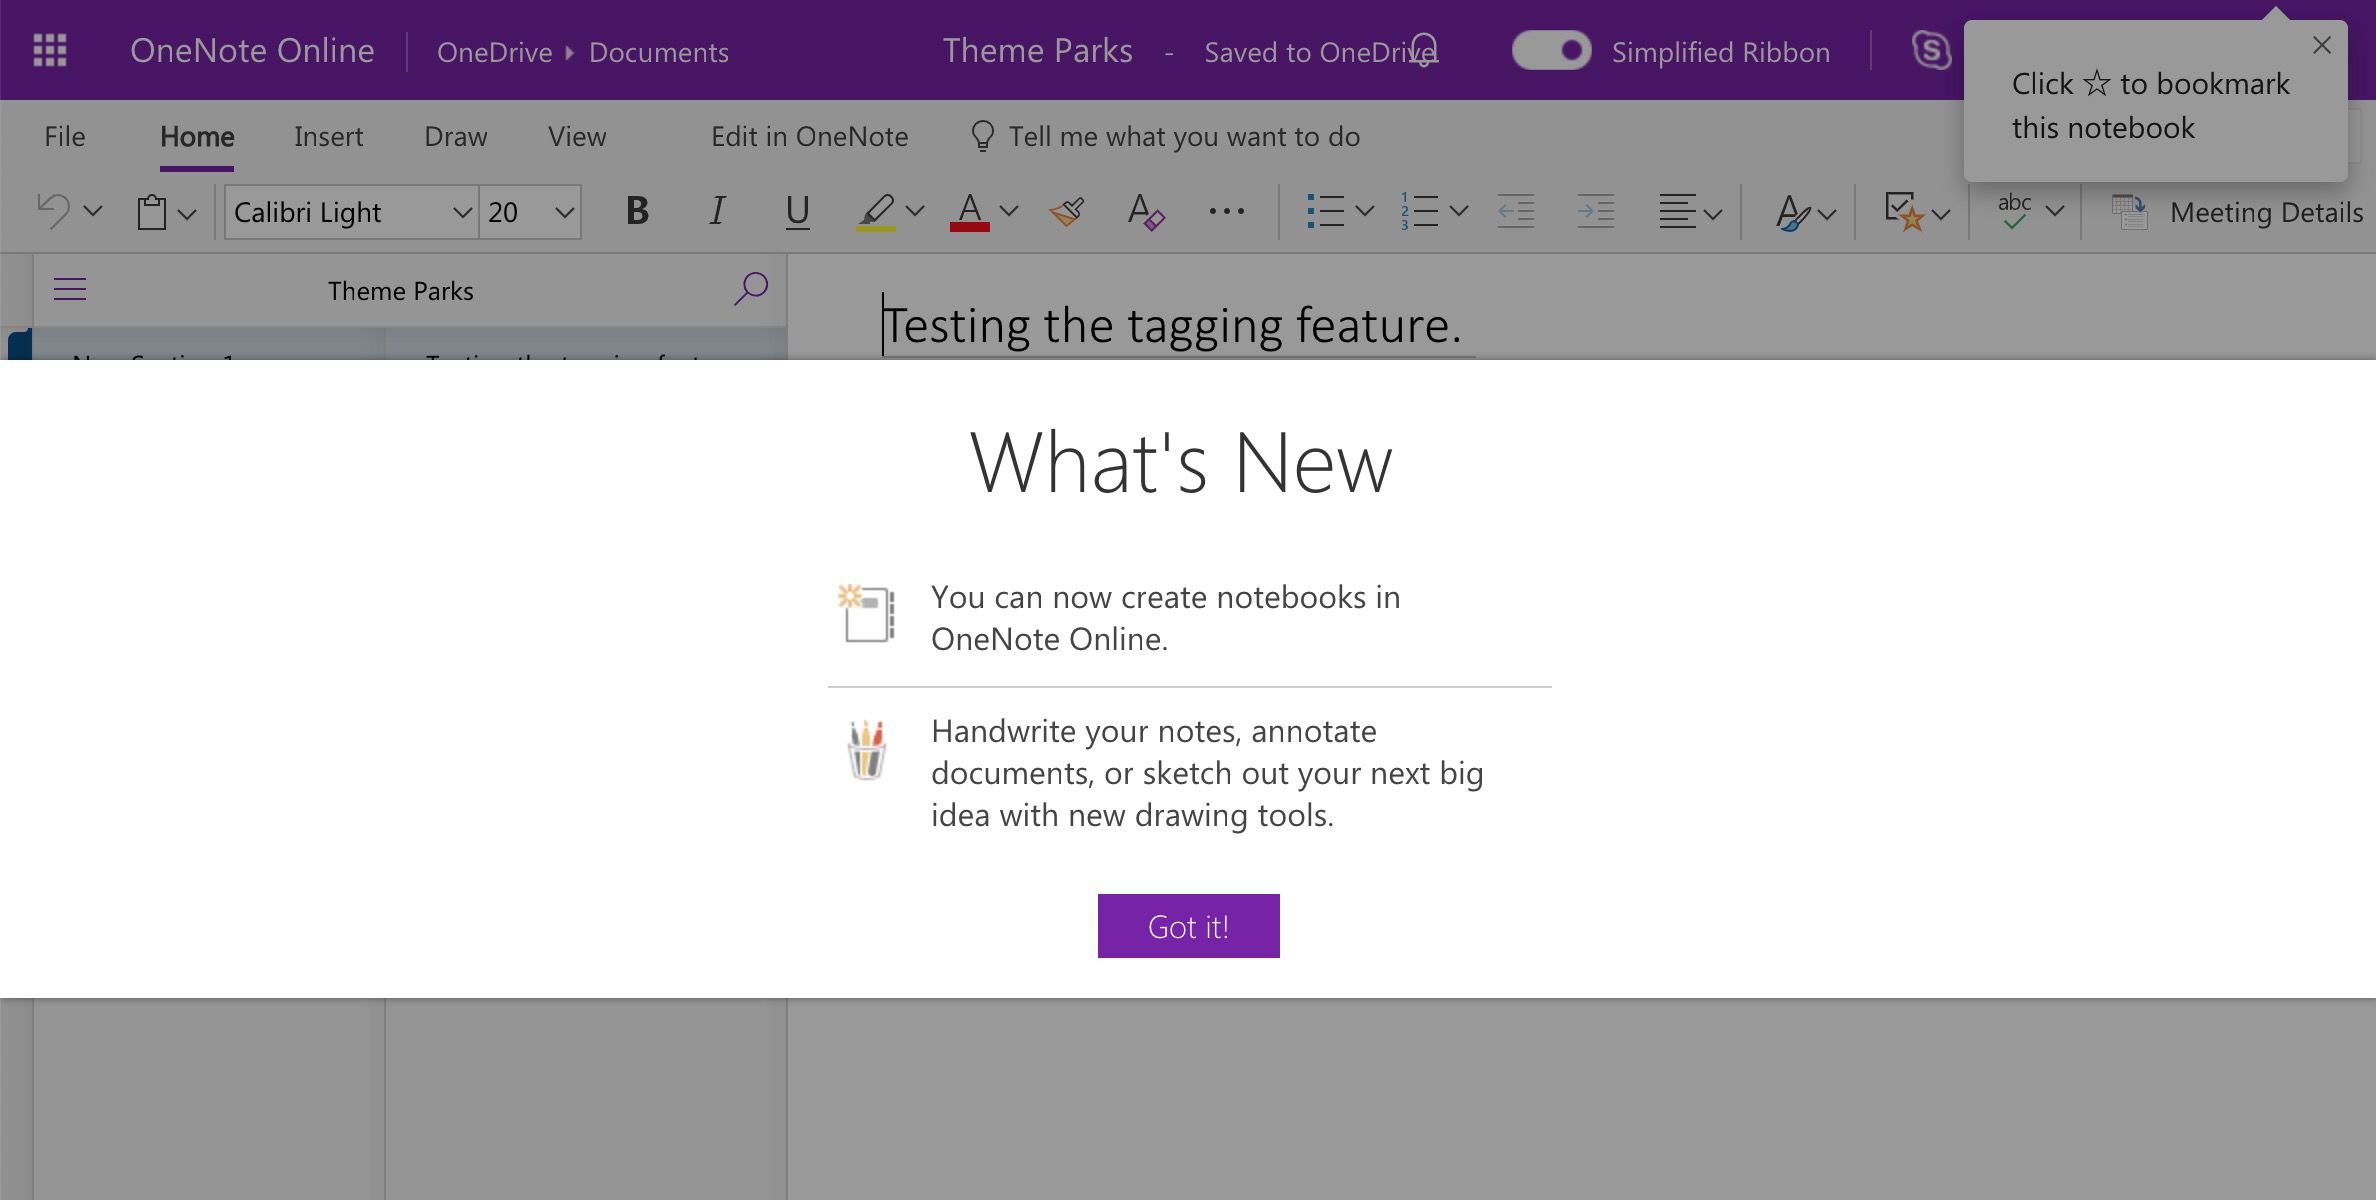
Task: Click the handwrite notes drawing tools text
Action: pos(1207,773)
